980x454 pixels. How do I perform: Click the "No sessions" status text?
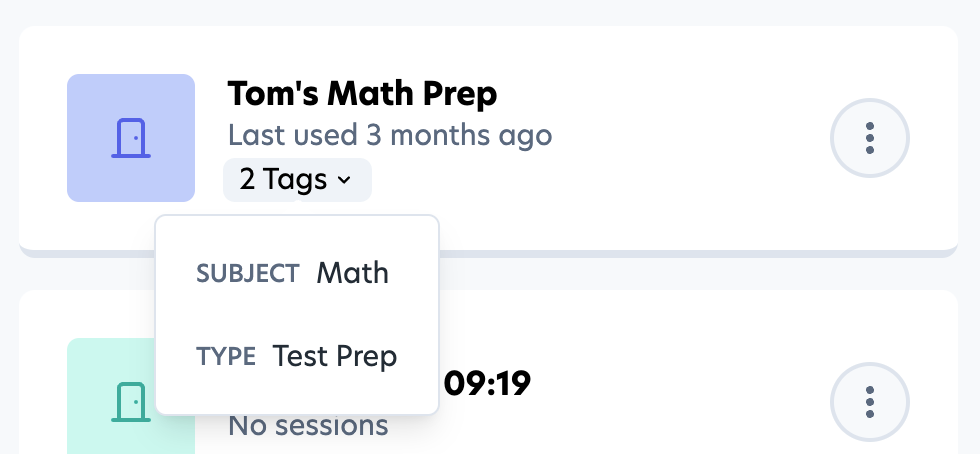(308, 426)
